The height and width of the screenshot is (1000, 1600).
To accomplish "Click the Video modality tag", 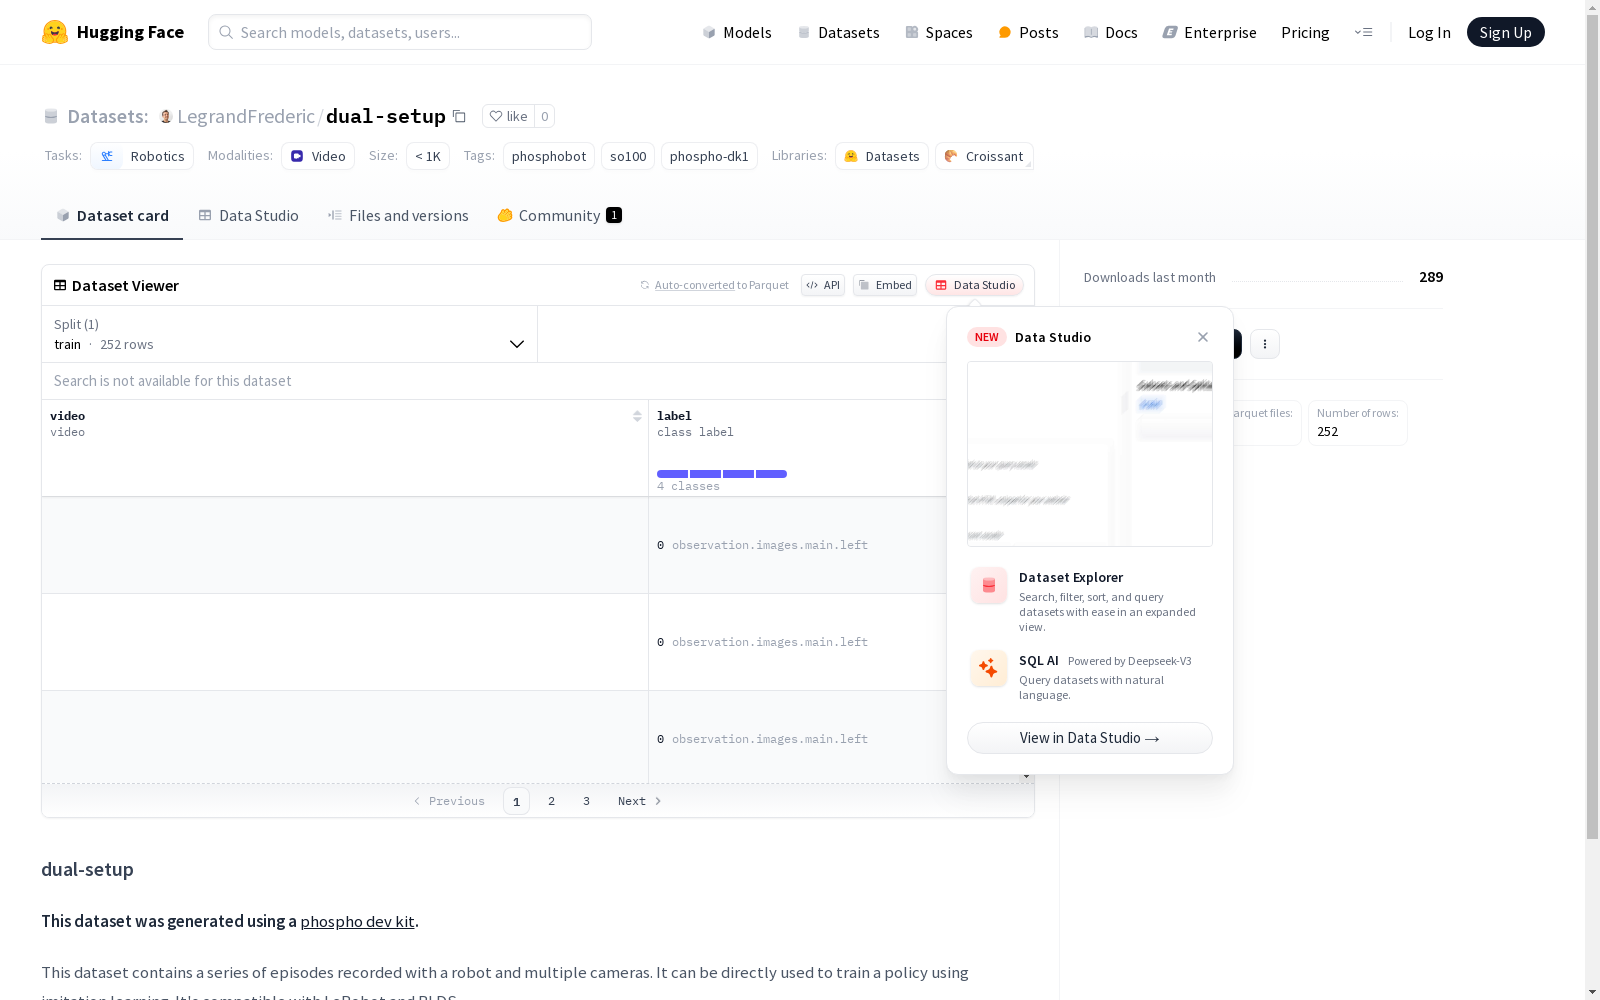I will [318, 156].
